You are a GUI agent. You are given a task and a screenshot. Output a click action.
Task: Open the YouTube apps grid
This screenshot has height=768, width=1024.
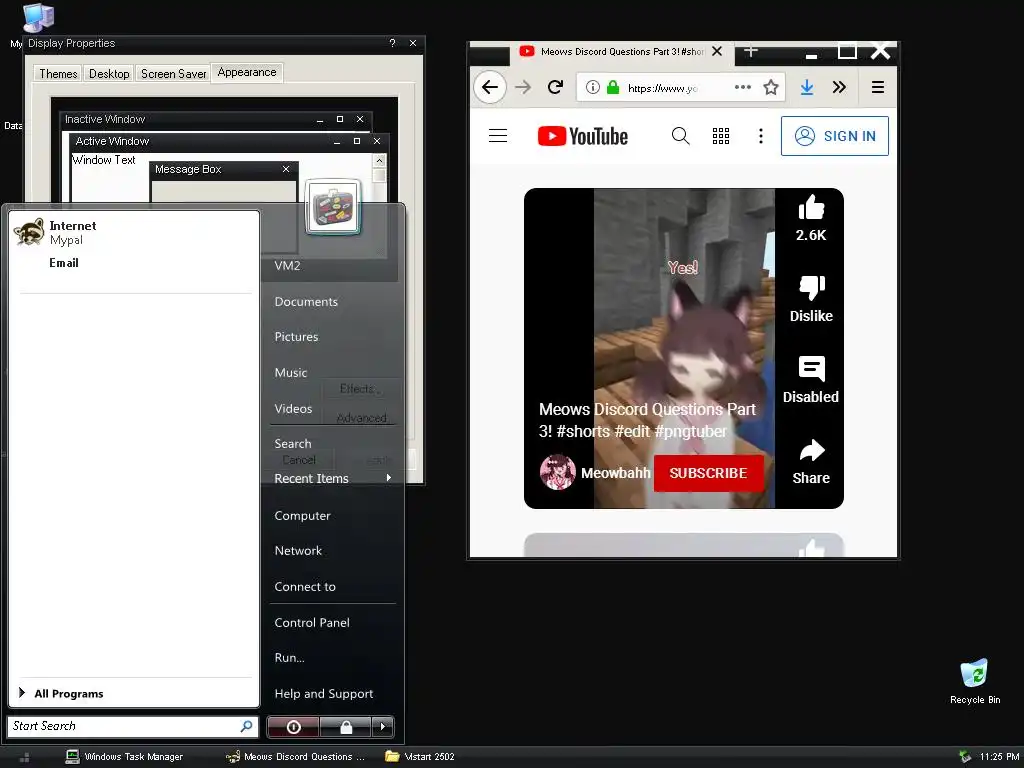pyautogui.click(x=721, y=136)
